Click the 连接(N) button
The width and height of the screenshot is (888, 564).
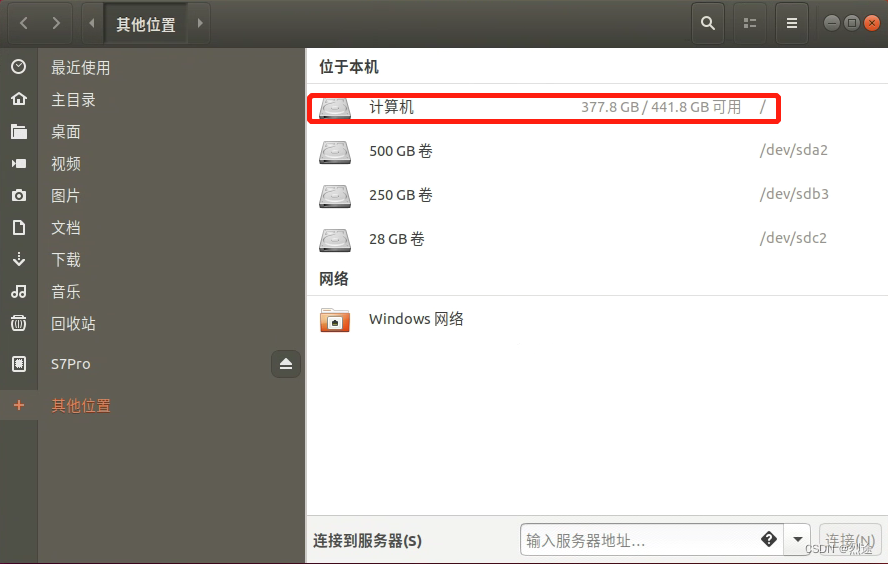850,540
